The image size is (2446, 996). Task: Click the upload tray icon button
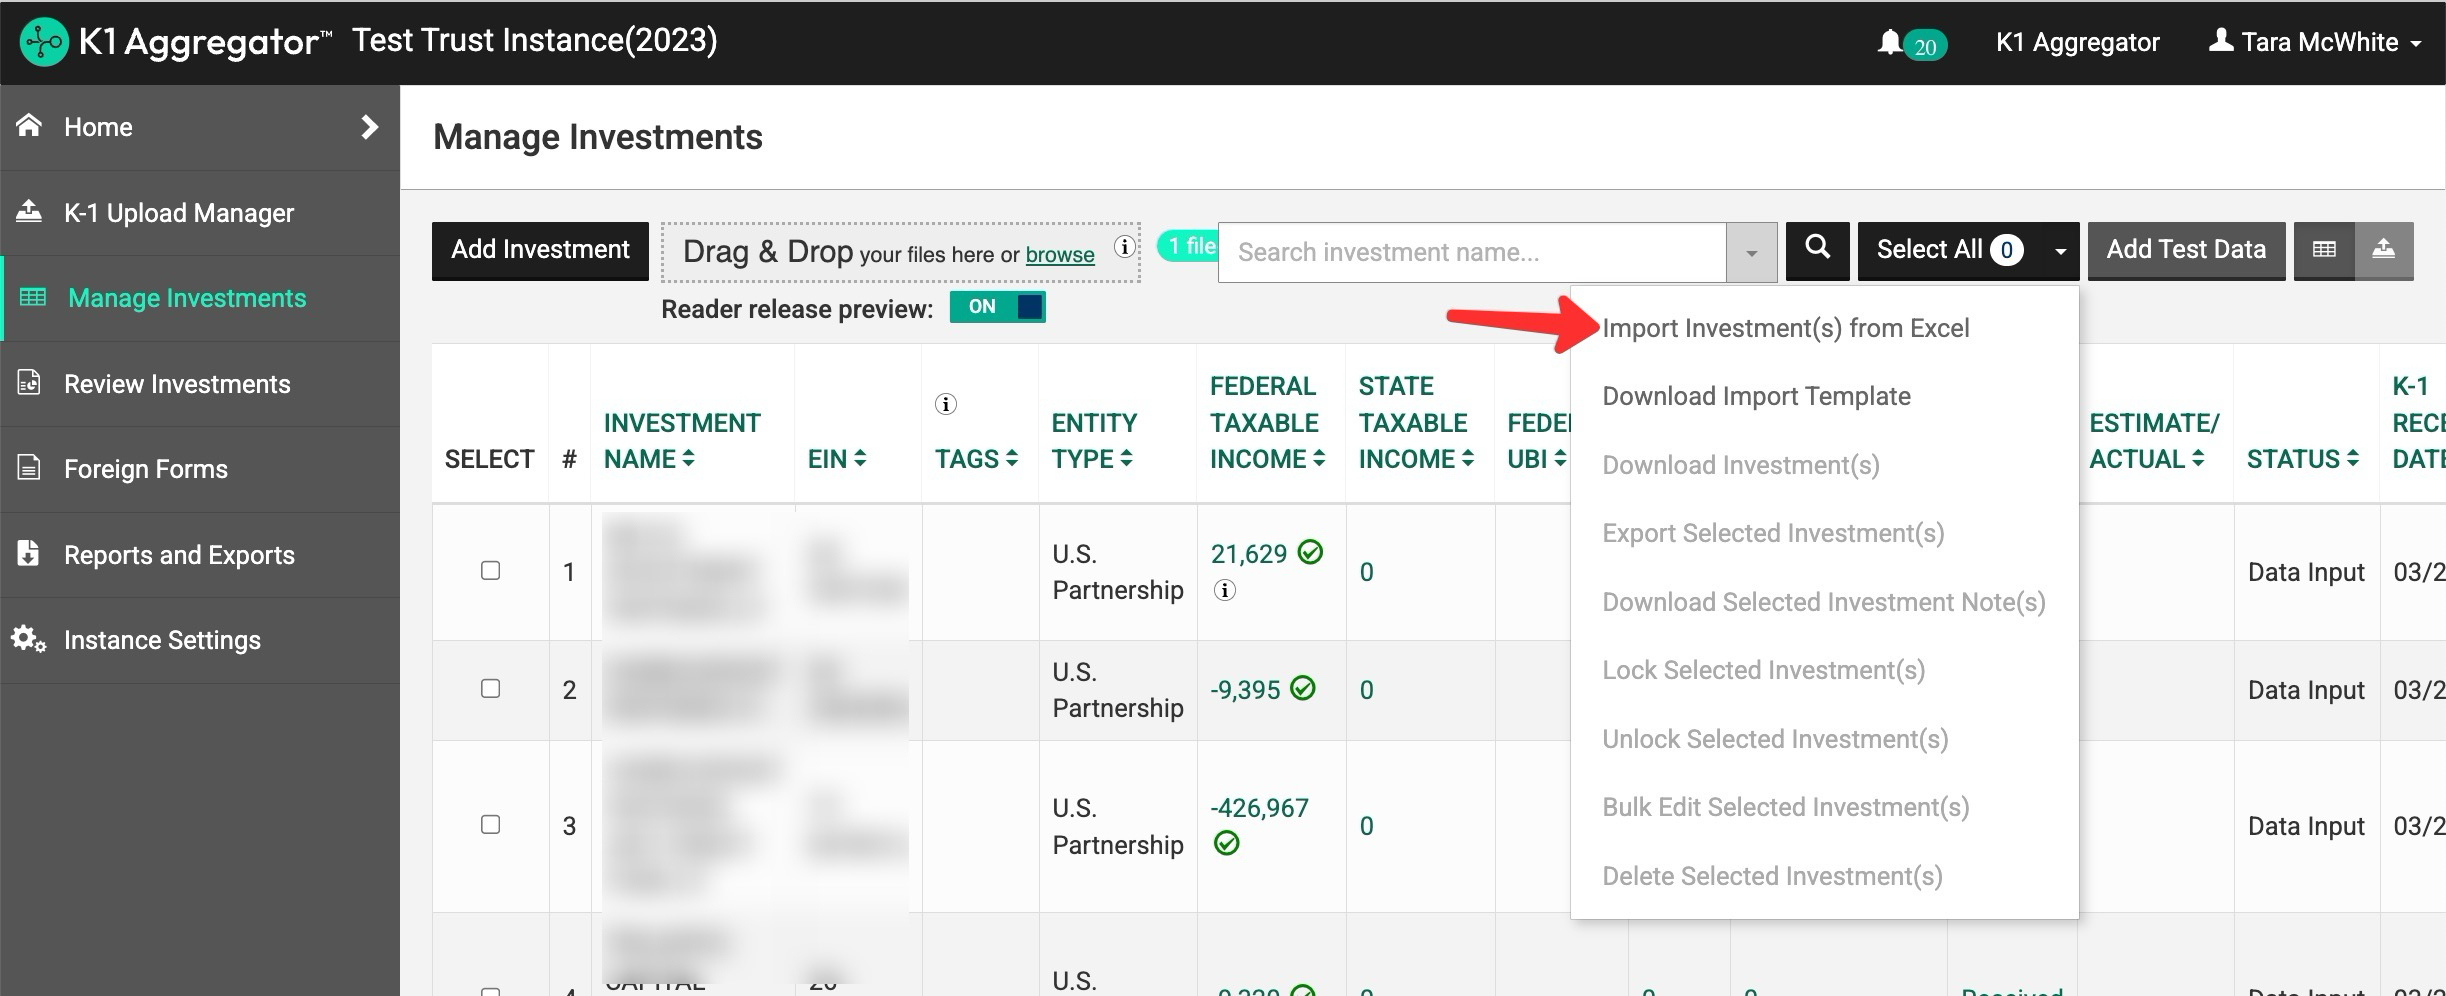point(2383,250)
